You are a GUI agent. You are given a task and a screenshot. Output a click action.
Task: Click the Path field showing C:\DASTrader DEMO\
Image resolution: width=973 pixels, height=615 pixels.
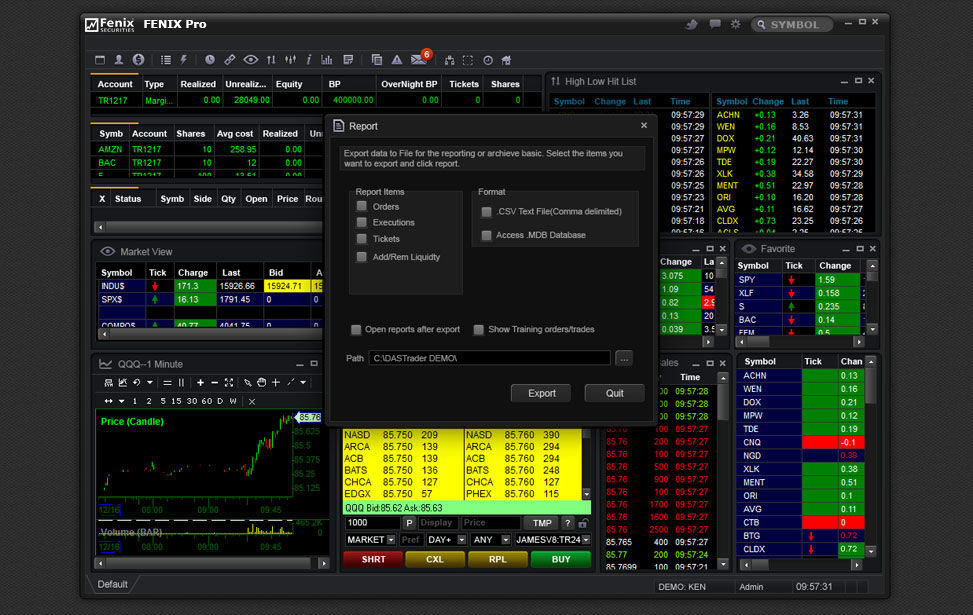tap(490, 358)
